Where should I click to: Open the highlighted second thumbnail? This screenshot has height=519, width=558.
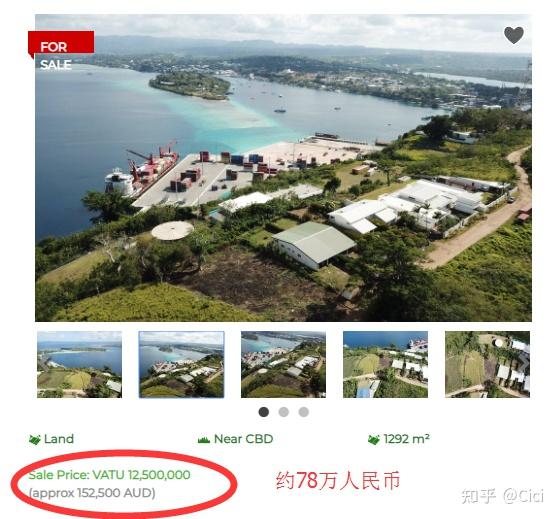coord(181,365)
